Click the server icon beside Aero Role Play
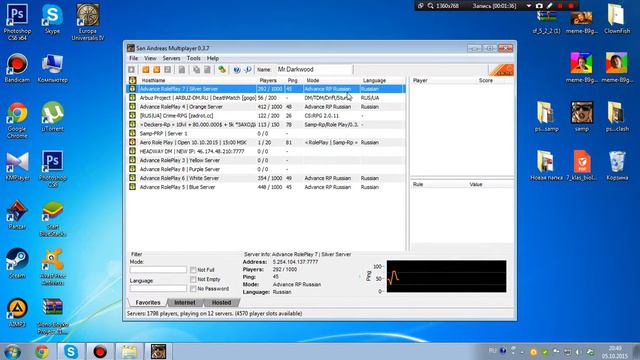 click(x=132, y=142)
